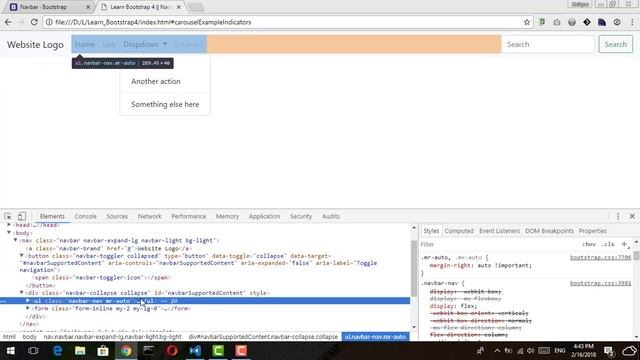Open the volume control in system tray

(531, 351)
